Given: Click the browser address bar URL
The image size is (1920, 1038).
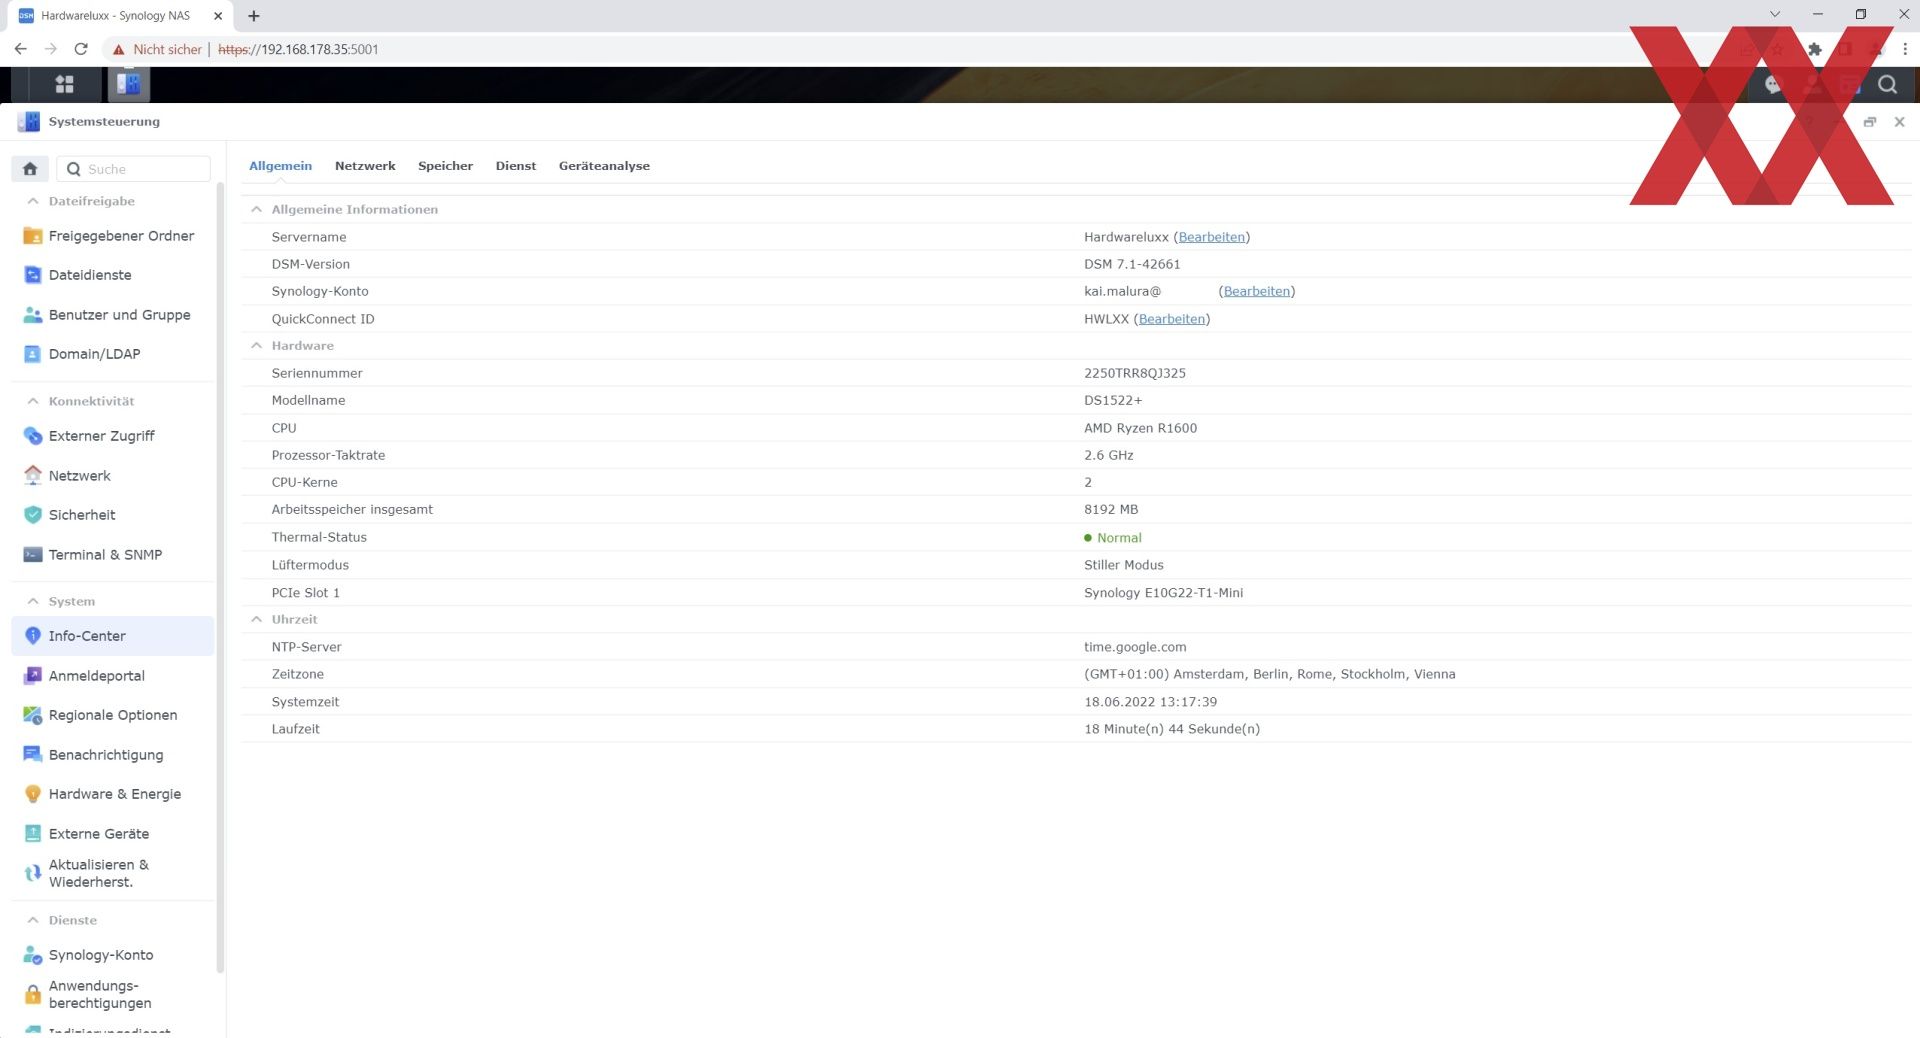Looking at the screenshot, I should pyautogui.click(x=298, y=49).
